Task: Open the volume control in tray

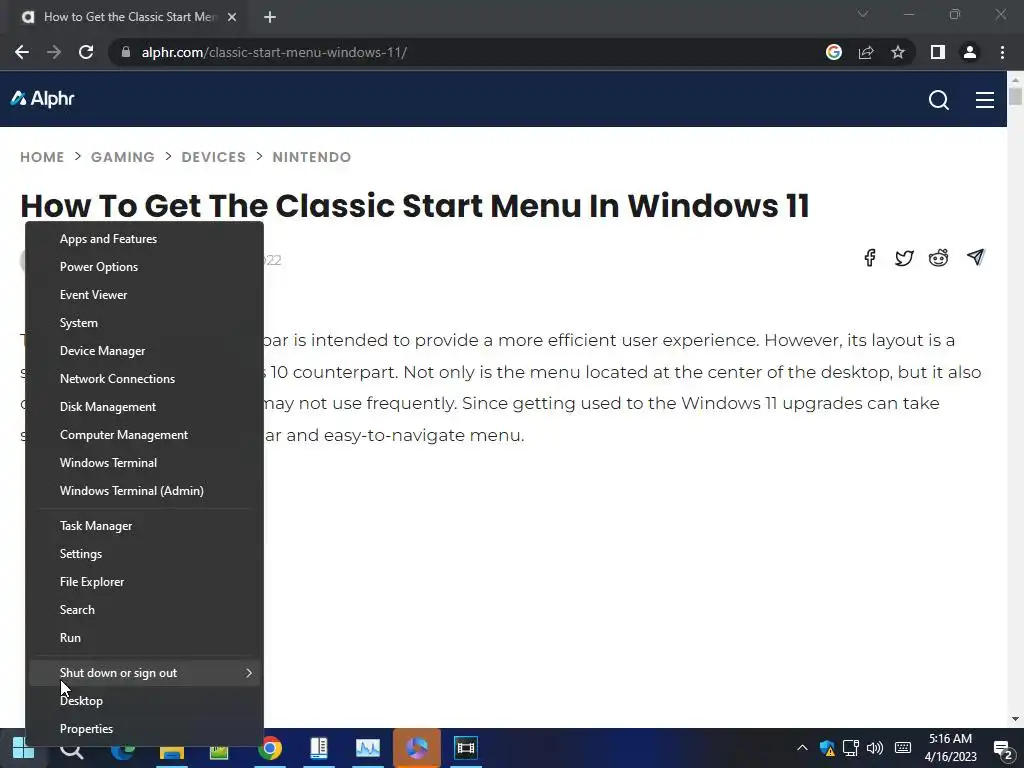Action: click(x=875, y=748)
